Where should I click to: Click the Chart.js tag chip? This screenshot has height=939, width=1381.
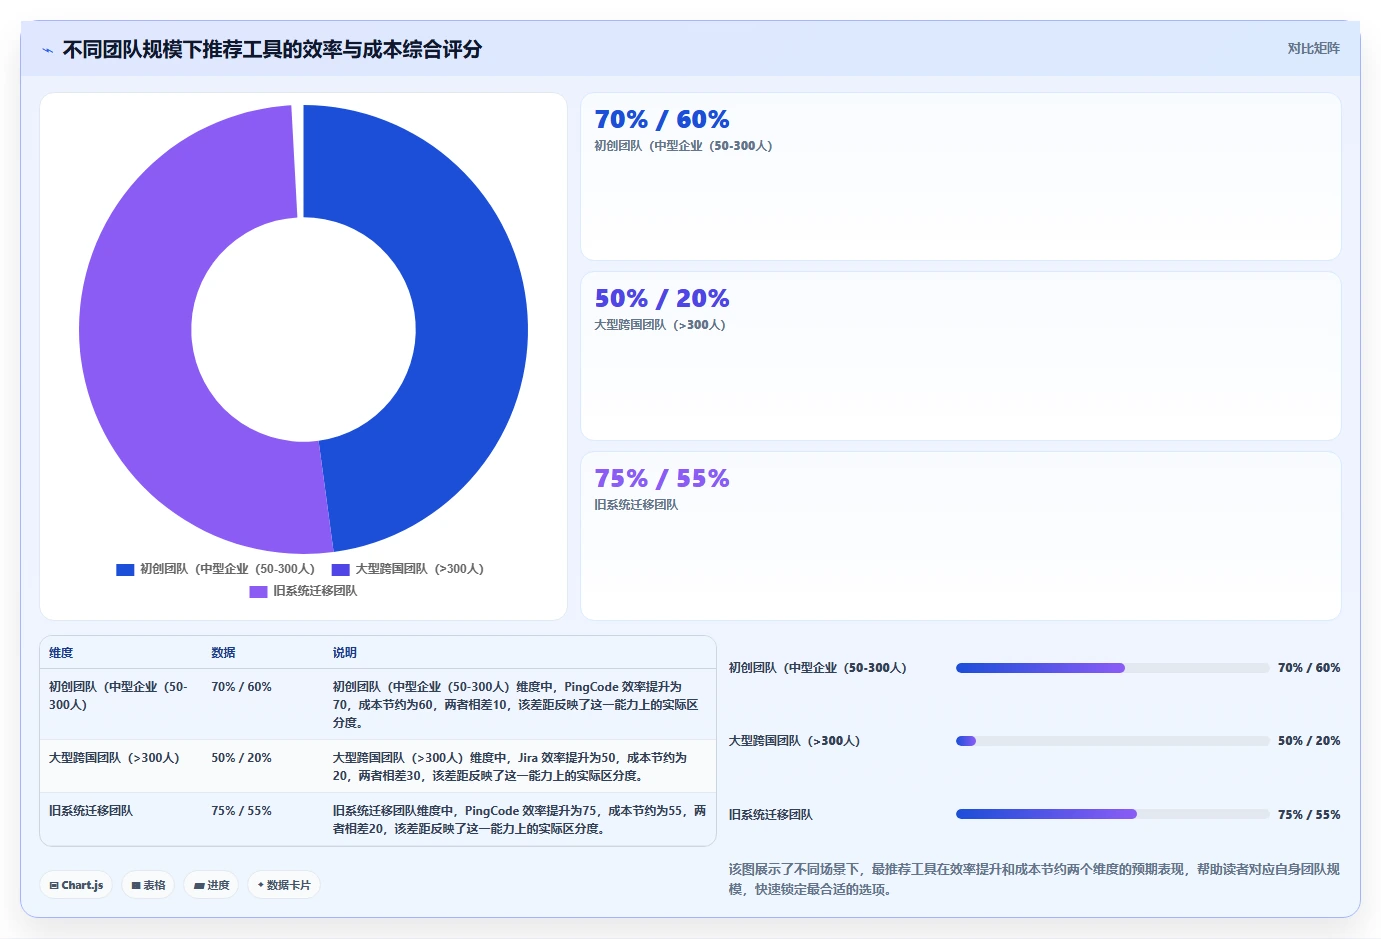tap(76, 885)
